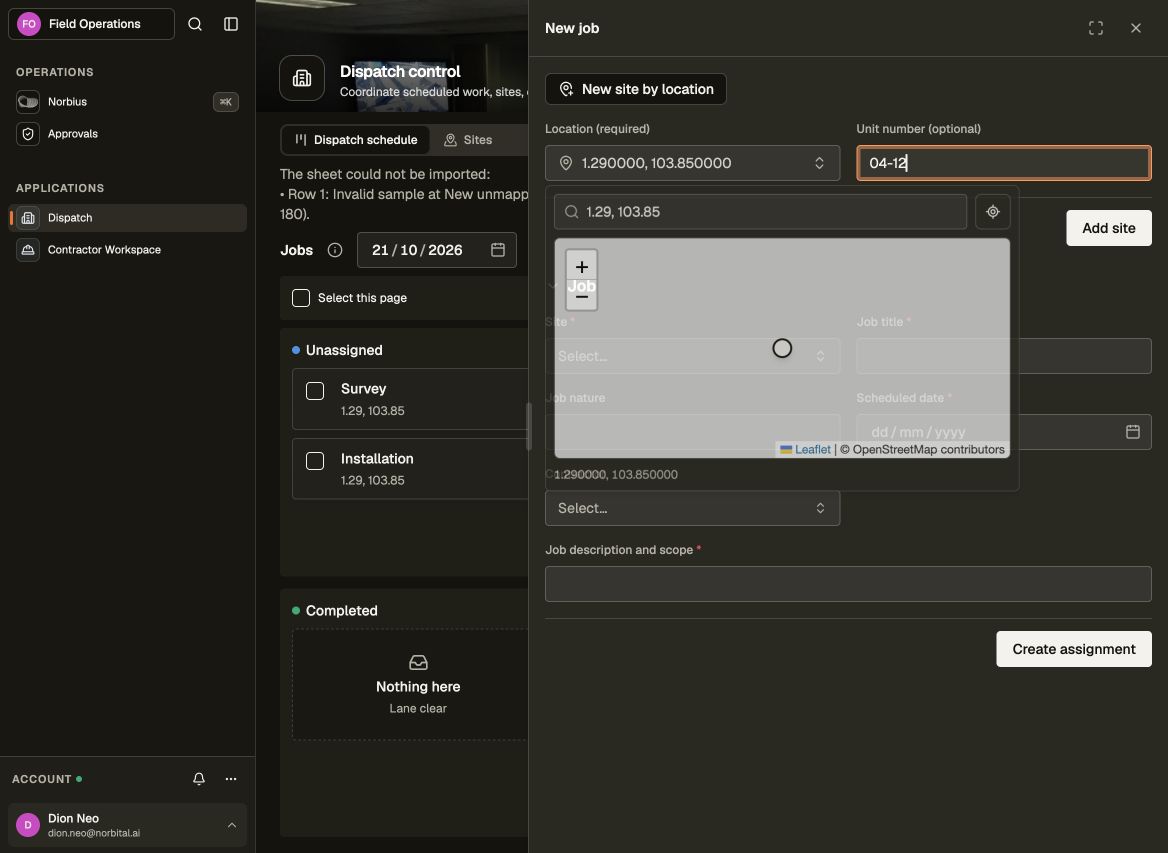This screenshot has width=1168, height=853.
Task: Open the calendar icon in Jobs date field
Action: click(x=498, y=250)
